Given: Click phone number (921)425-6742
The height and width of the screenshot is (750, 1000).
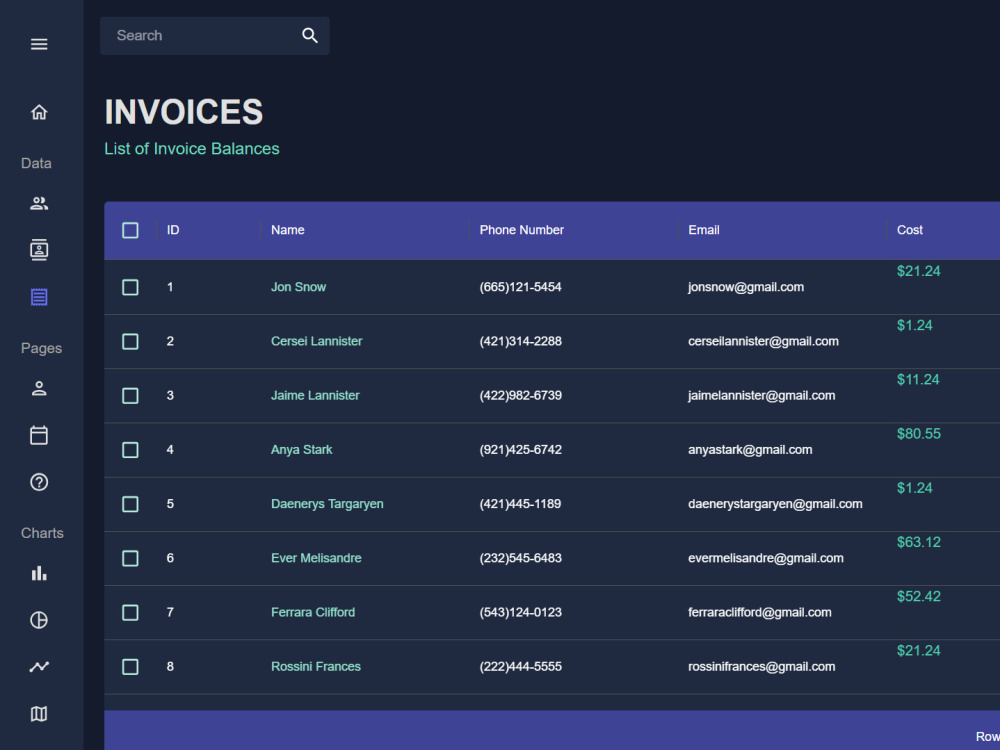Looking at the screenshot, I should coord(520,450).
